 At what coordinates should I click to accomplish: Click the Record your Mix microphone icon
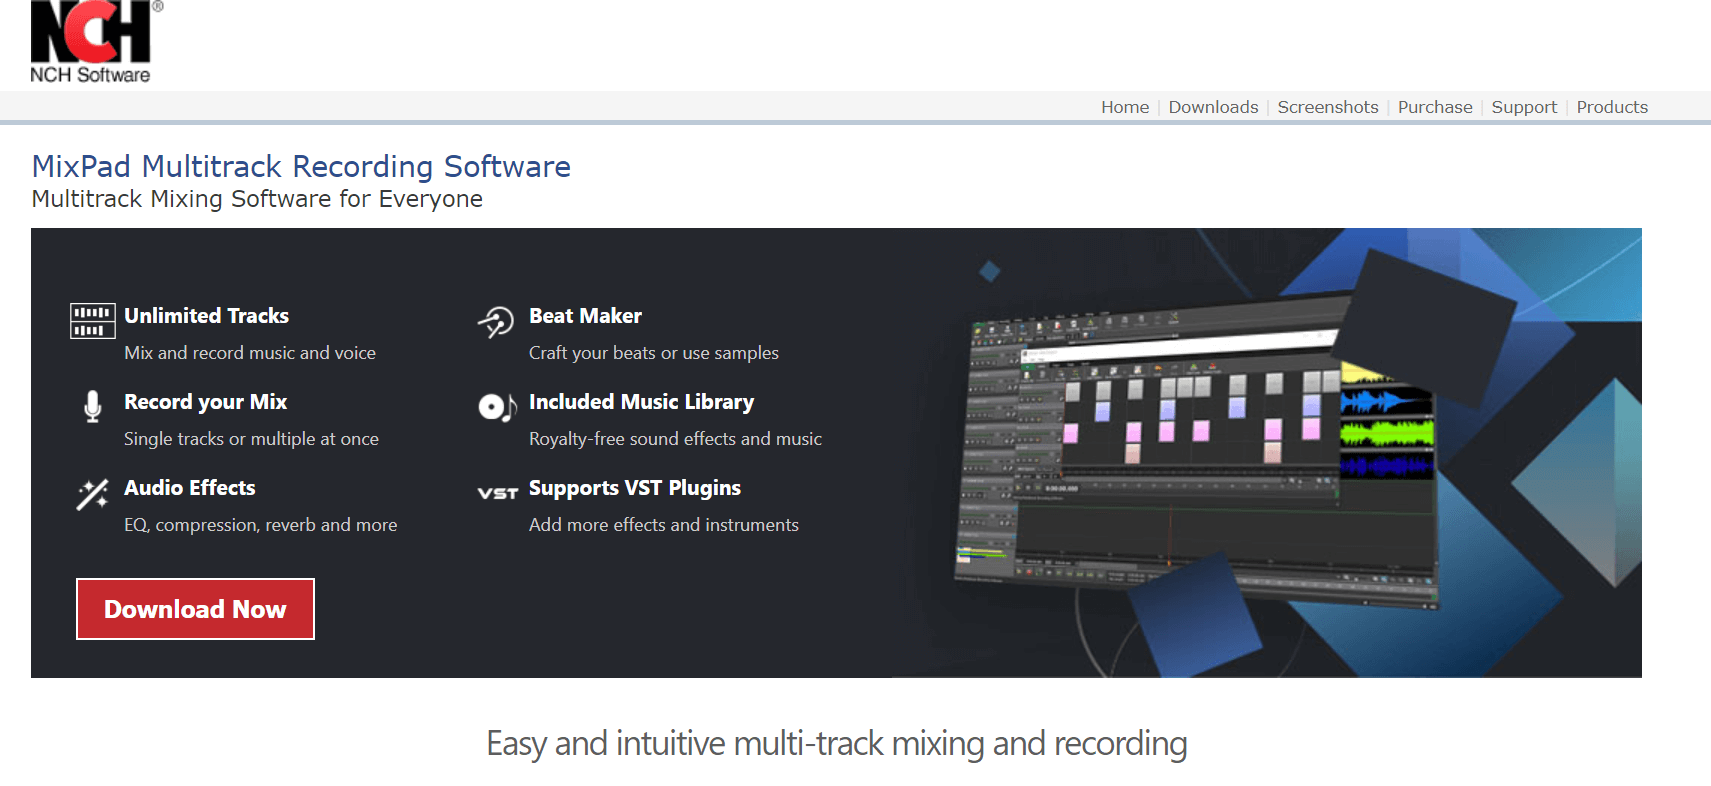point(93,406)
